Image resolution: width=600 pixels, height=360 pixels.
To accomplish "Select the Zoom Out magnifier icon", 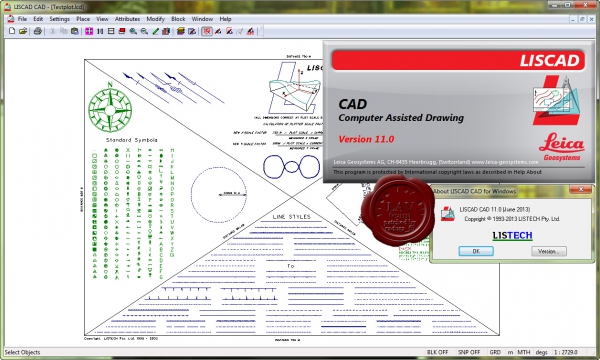I will click(x=144, y=31).
